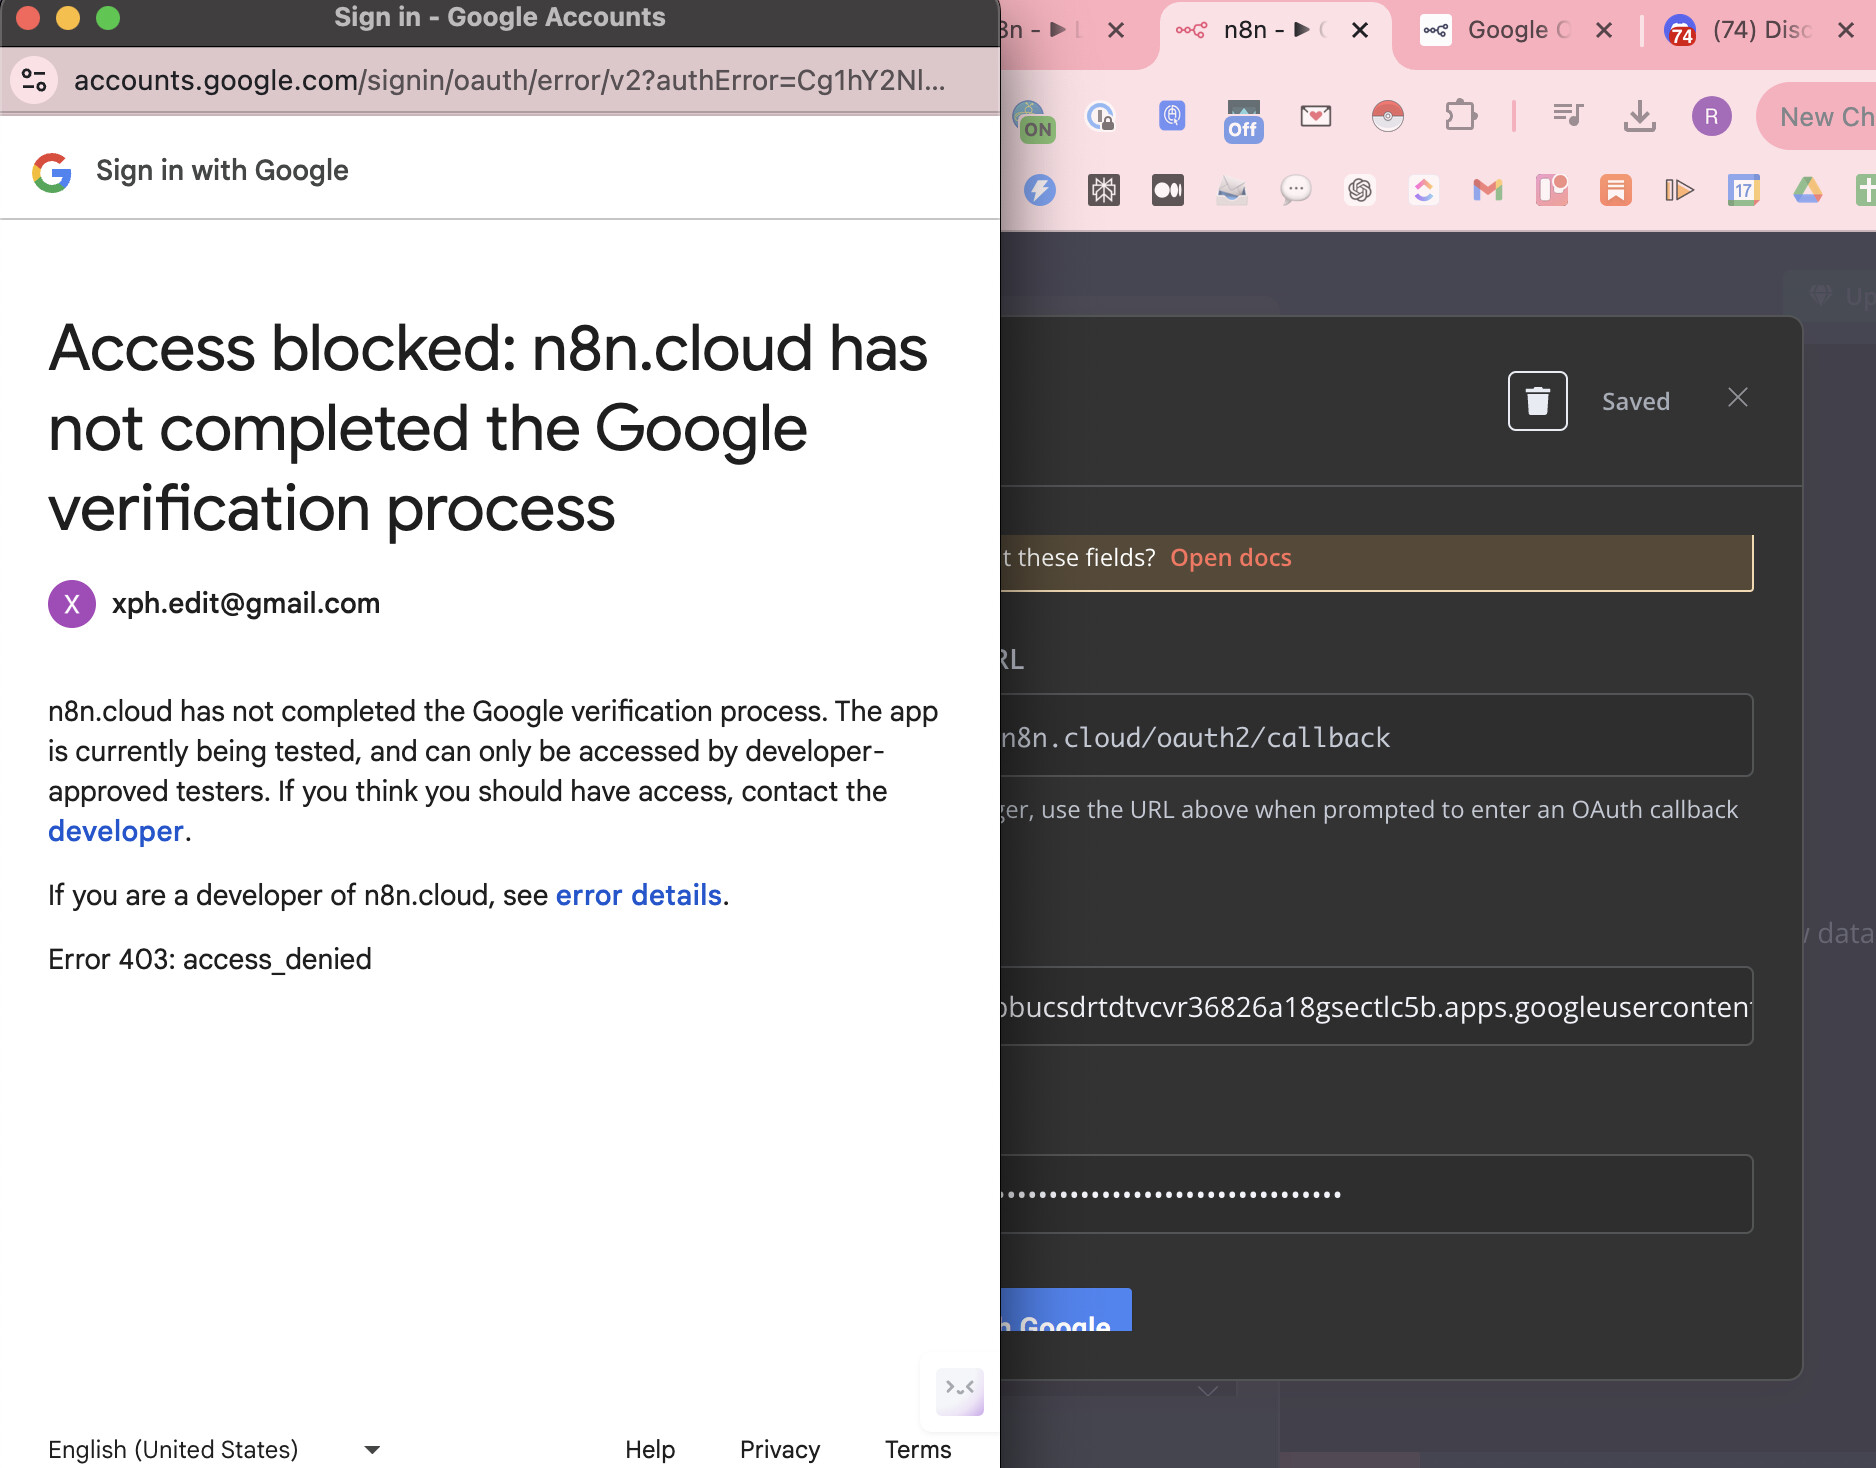This screenshot has height=1468, width=1876.
Task: Open the speech-bubble bookmark icon
Action: tap(1296, 190)
